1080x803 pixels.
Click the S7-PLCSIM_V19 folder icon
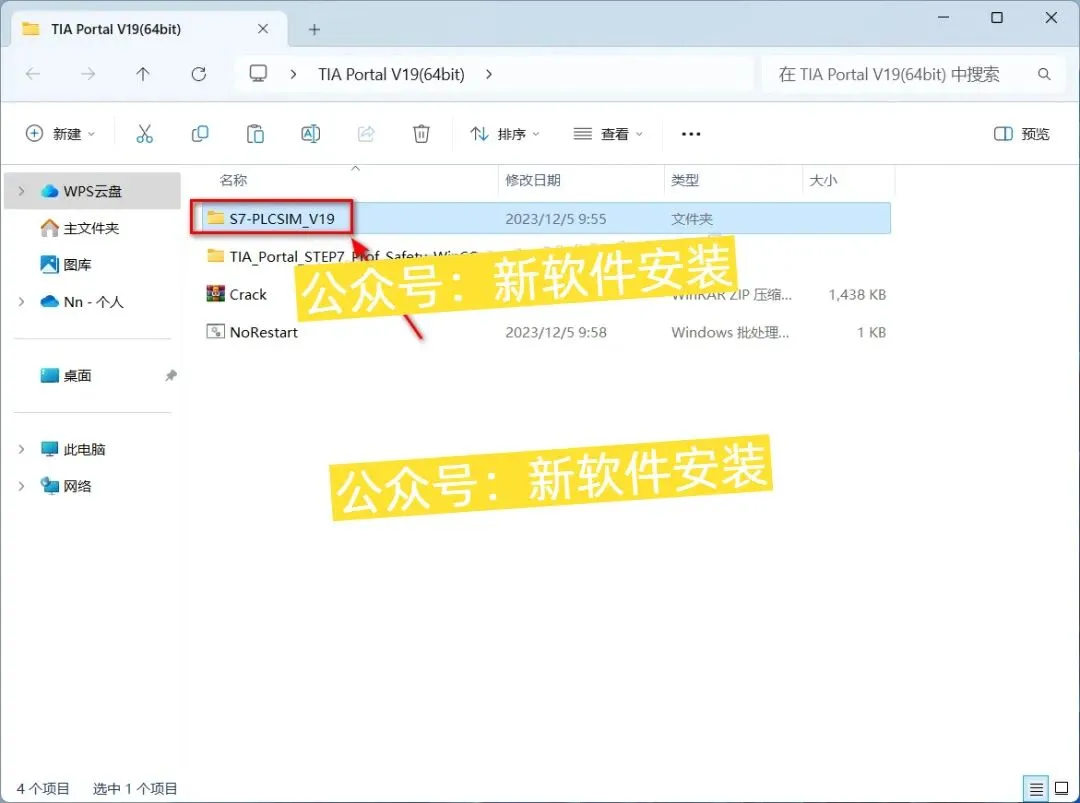click(x=216, y=218)
